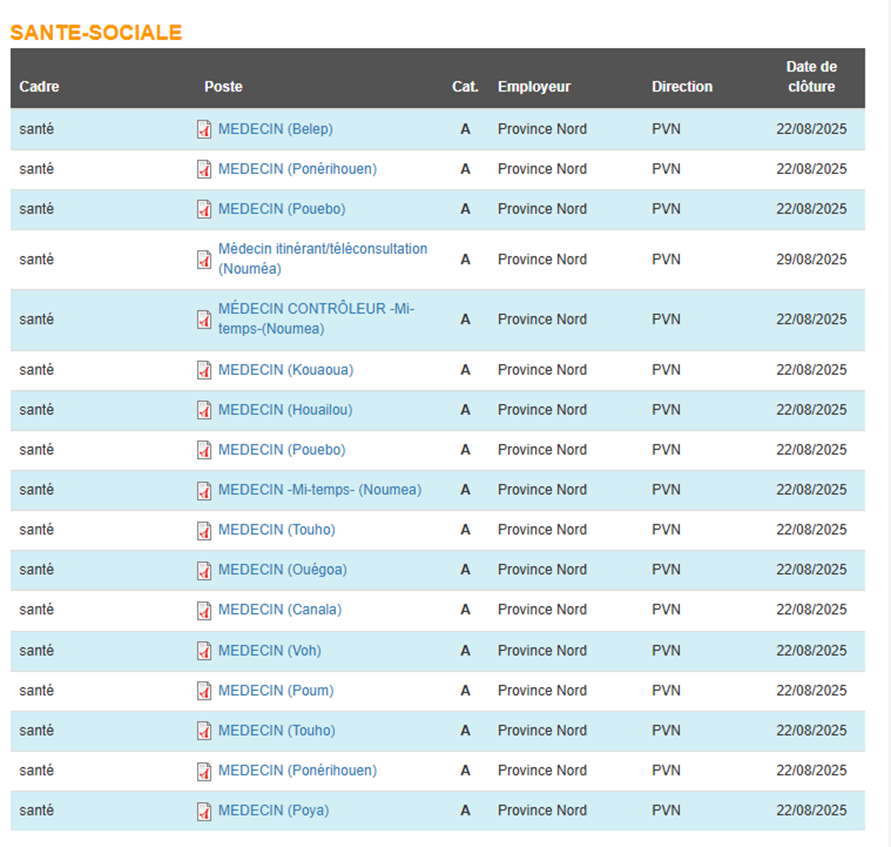This screenshot has height=847, width=891.
Task: Open the PDF icon for MEDECIN (Kouaoua)
Action: (x=204, y=370)
